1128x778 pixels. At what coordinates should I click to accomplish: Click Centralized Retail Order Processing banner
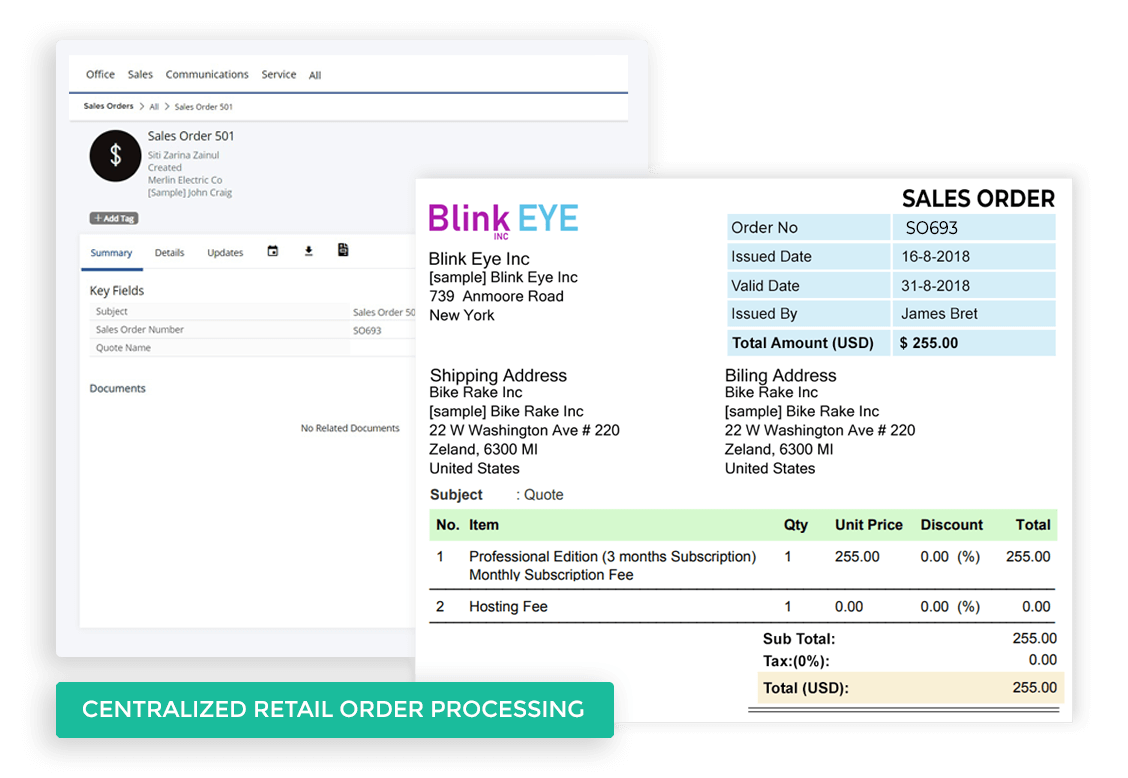pos(335,710)
